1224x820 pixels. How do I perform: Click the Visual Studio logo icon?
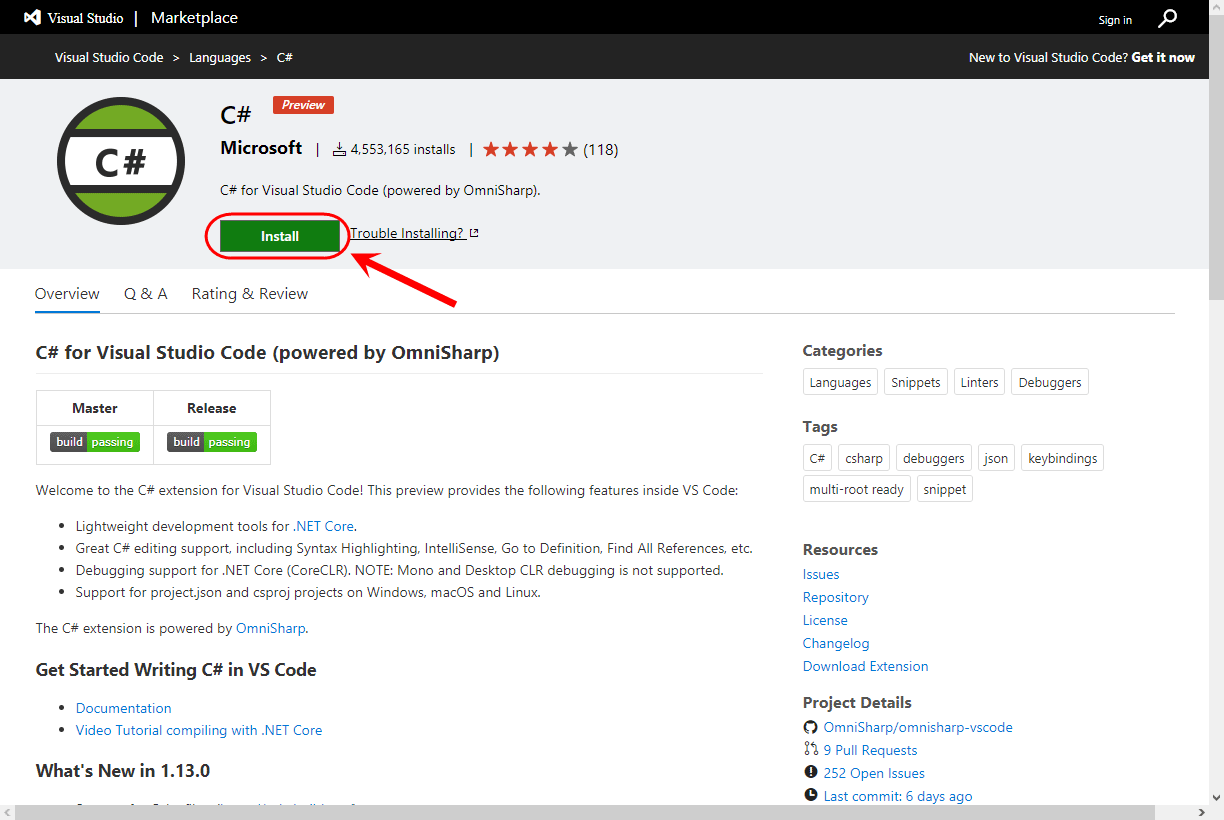coord(33,18)
